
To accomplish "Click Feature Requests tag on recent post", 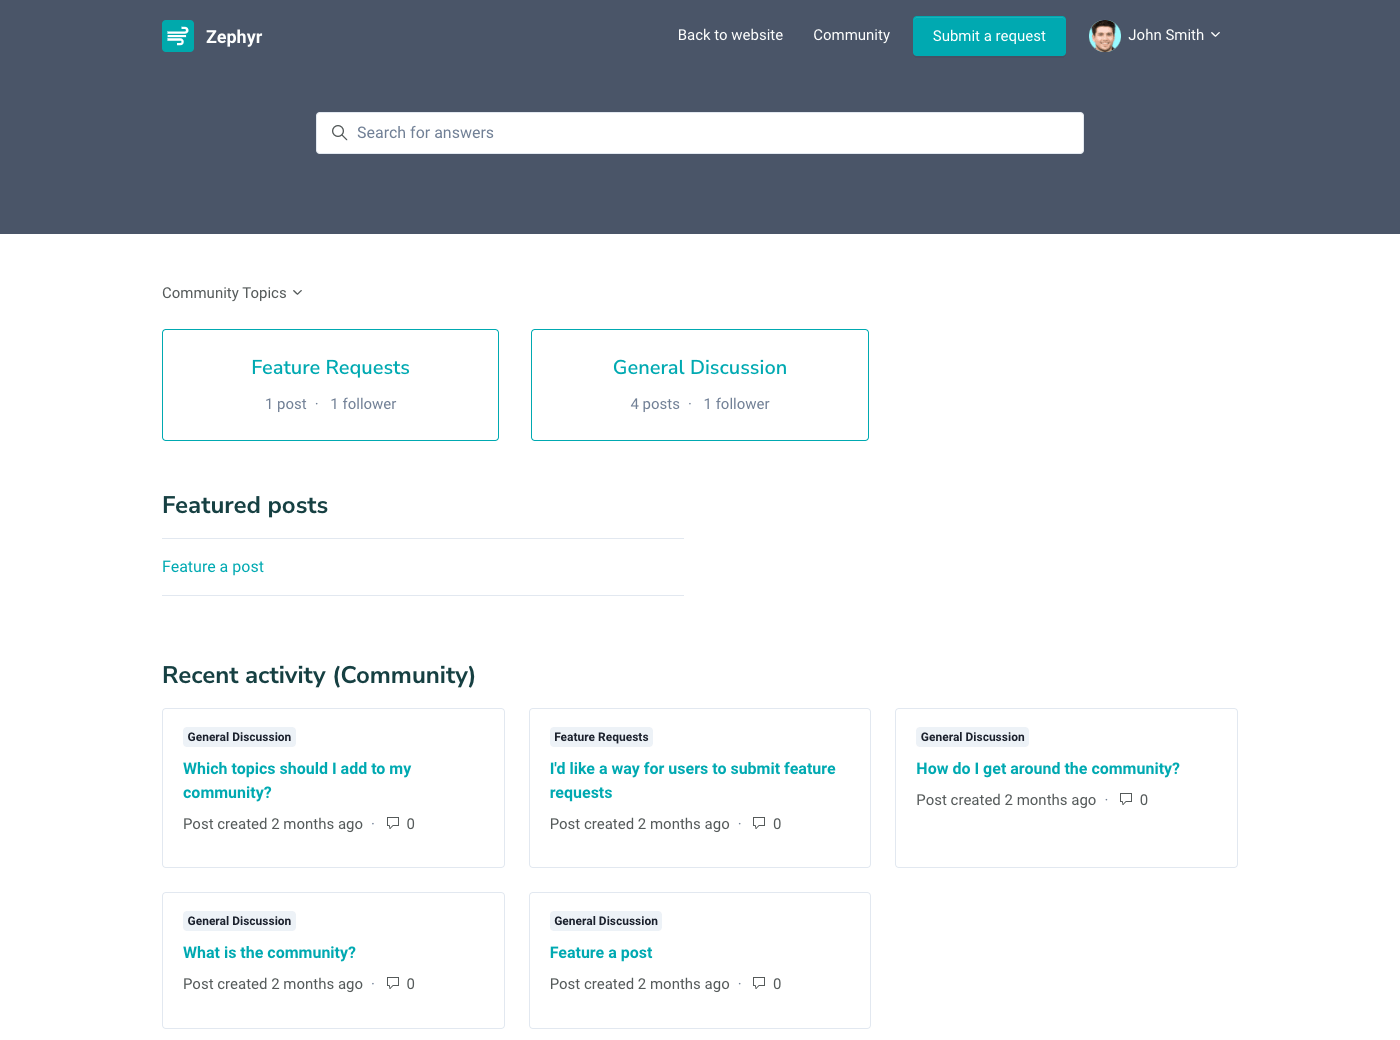I will coord(601,737).
